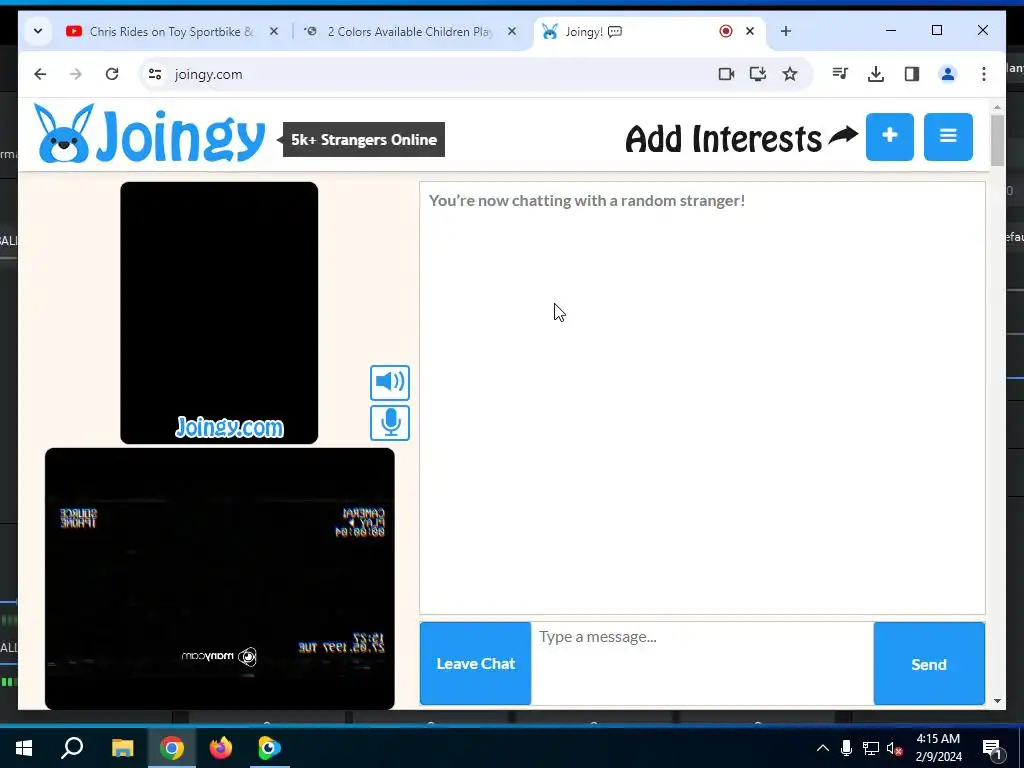Click the 5k+ Strangers Online badge
1024x768 pixels.
point(364,139)
